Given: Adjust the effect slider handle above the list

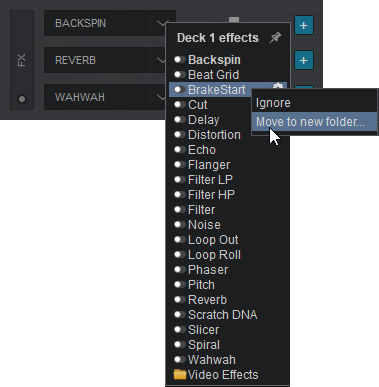Looking at the screenshot, I should [234, 20].
